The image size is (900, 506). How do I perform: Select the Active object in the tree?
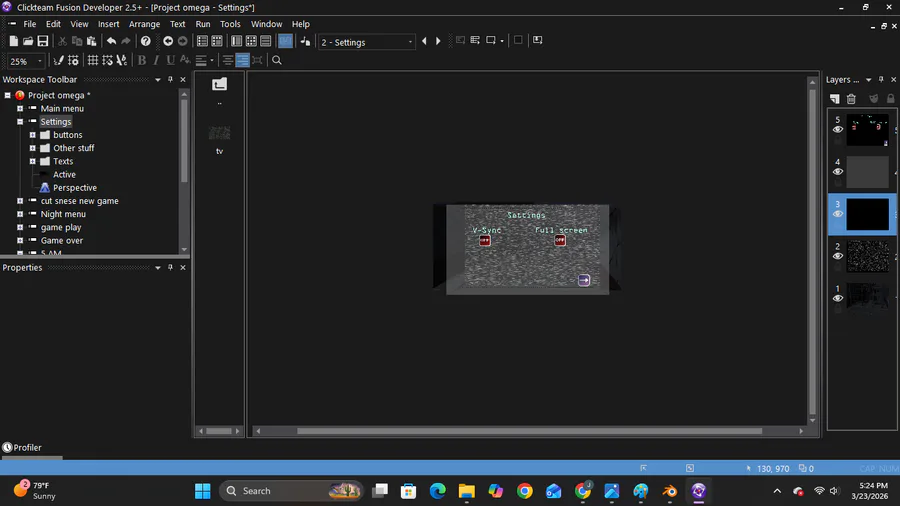(x=64, y=174)
